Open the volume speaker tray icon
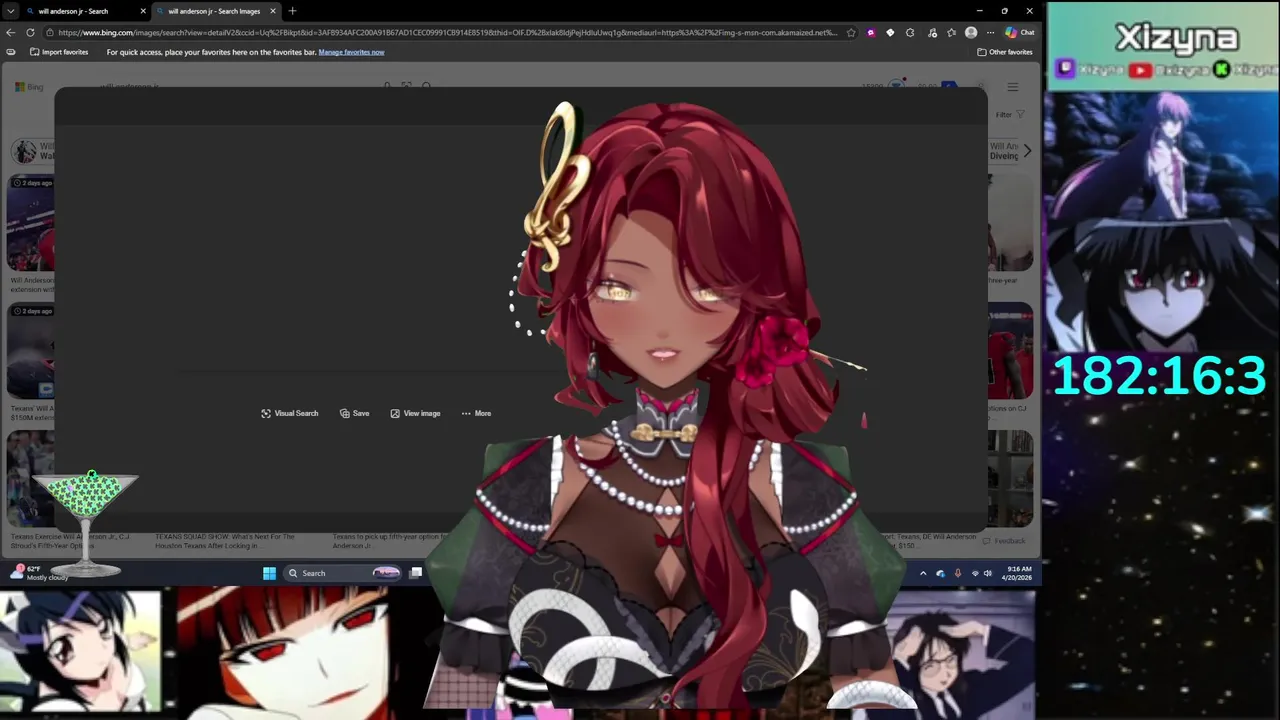This screenshot has height=720, width=1280. pos(988,573)
